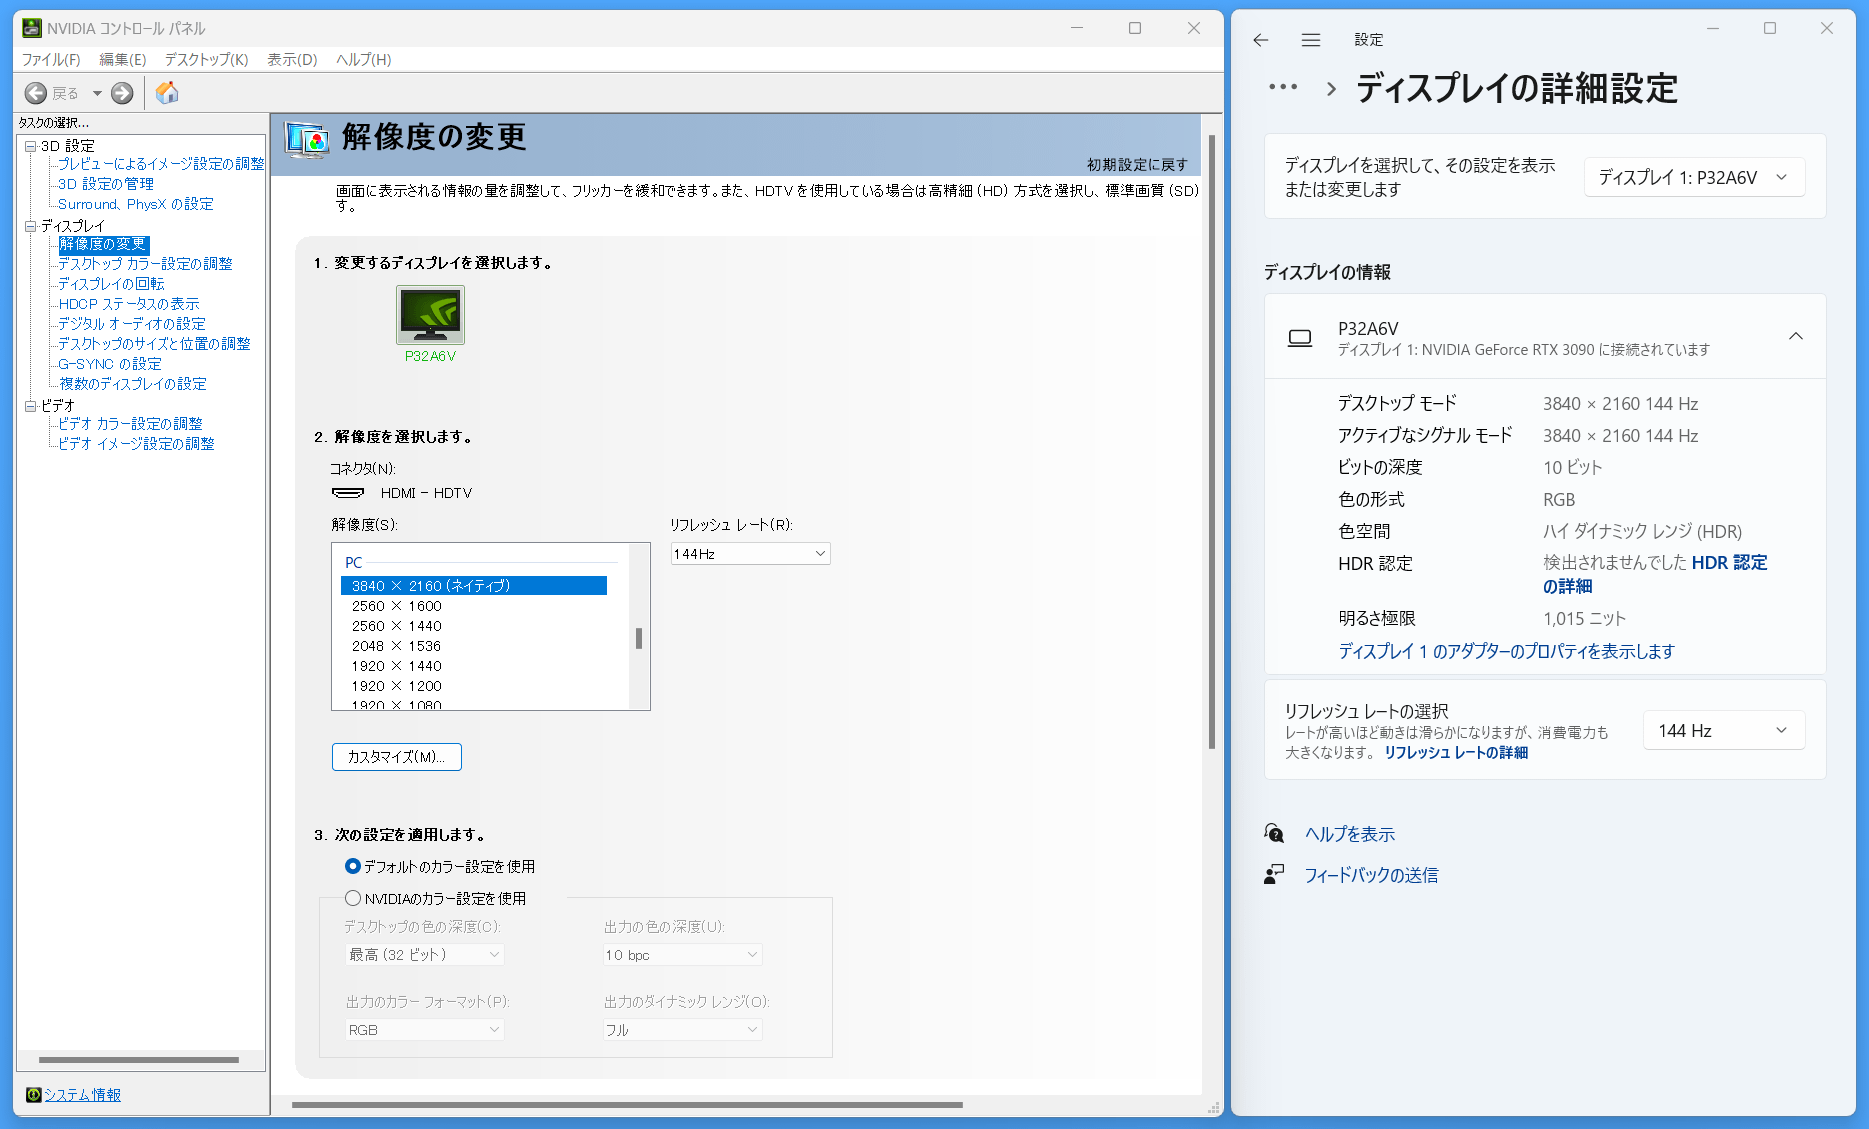Open デスクトップのサイズと位置の調整

154,344
